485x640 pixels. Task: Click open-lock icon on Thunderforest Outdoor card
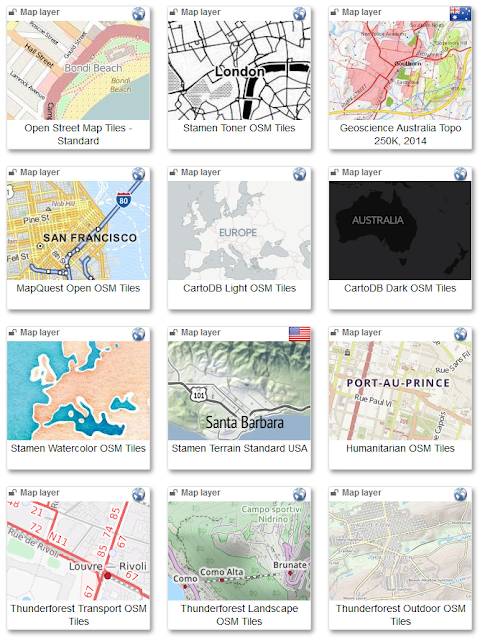pos(334,493)
